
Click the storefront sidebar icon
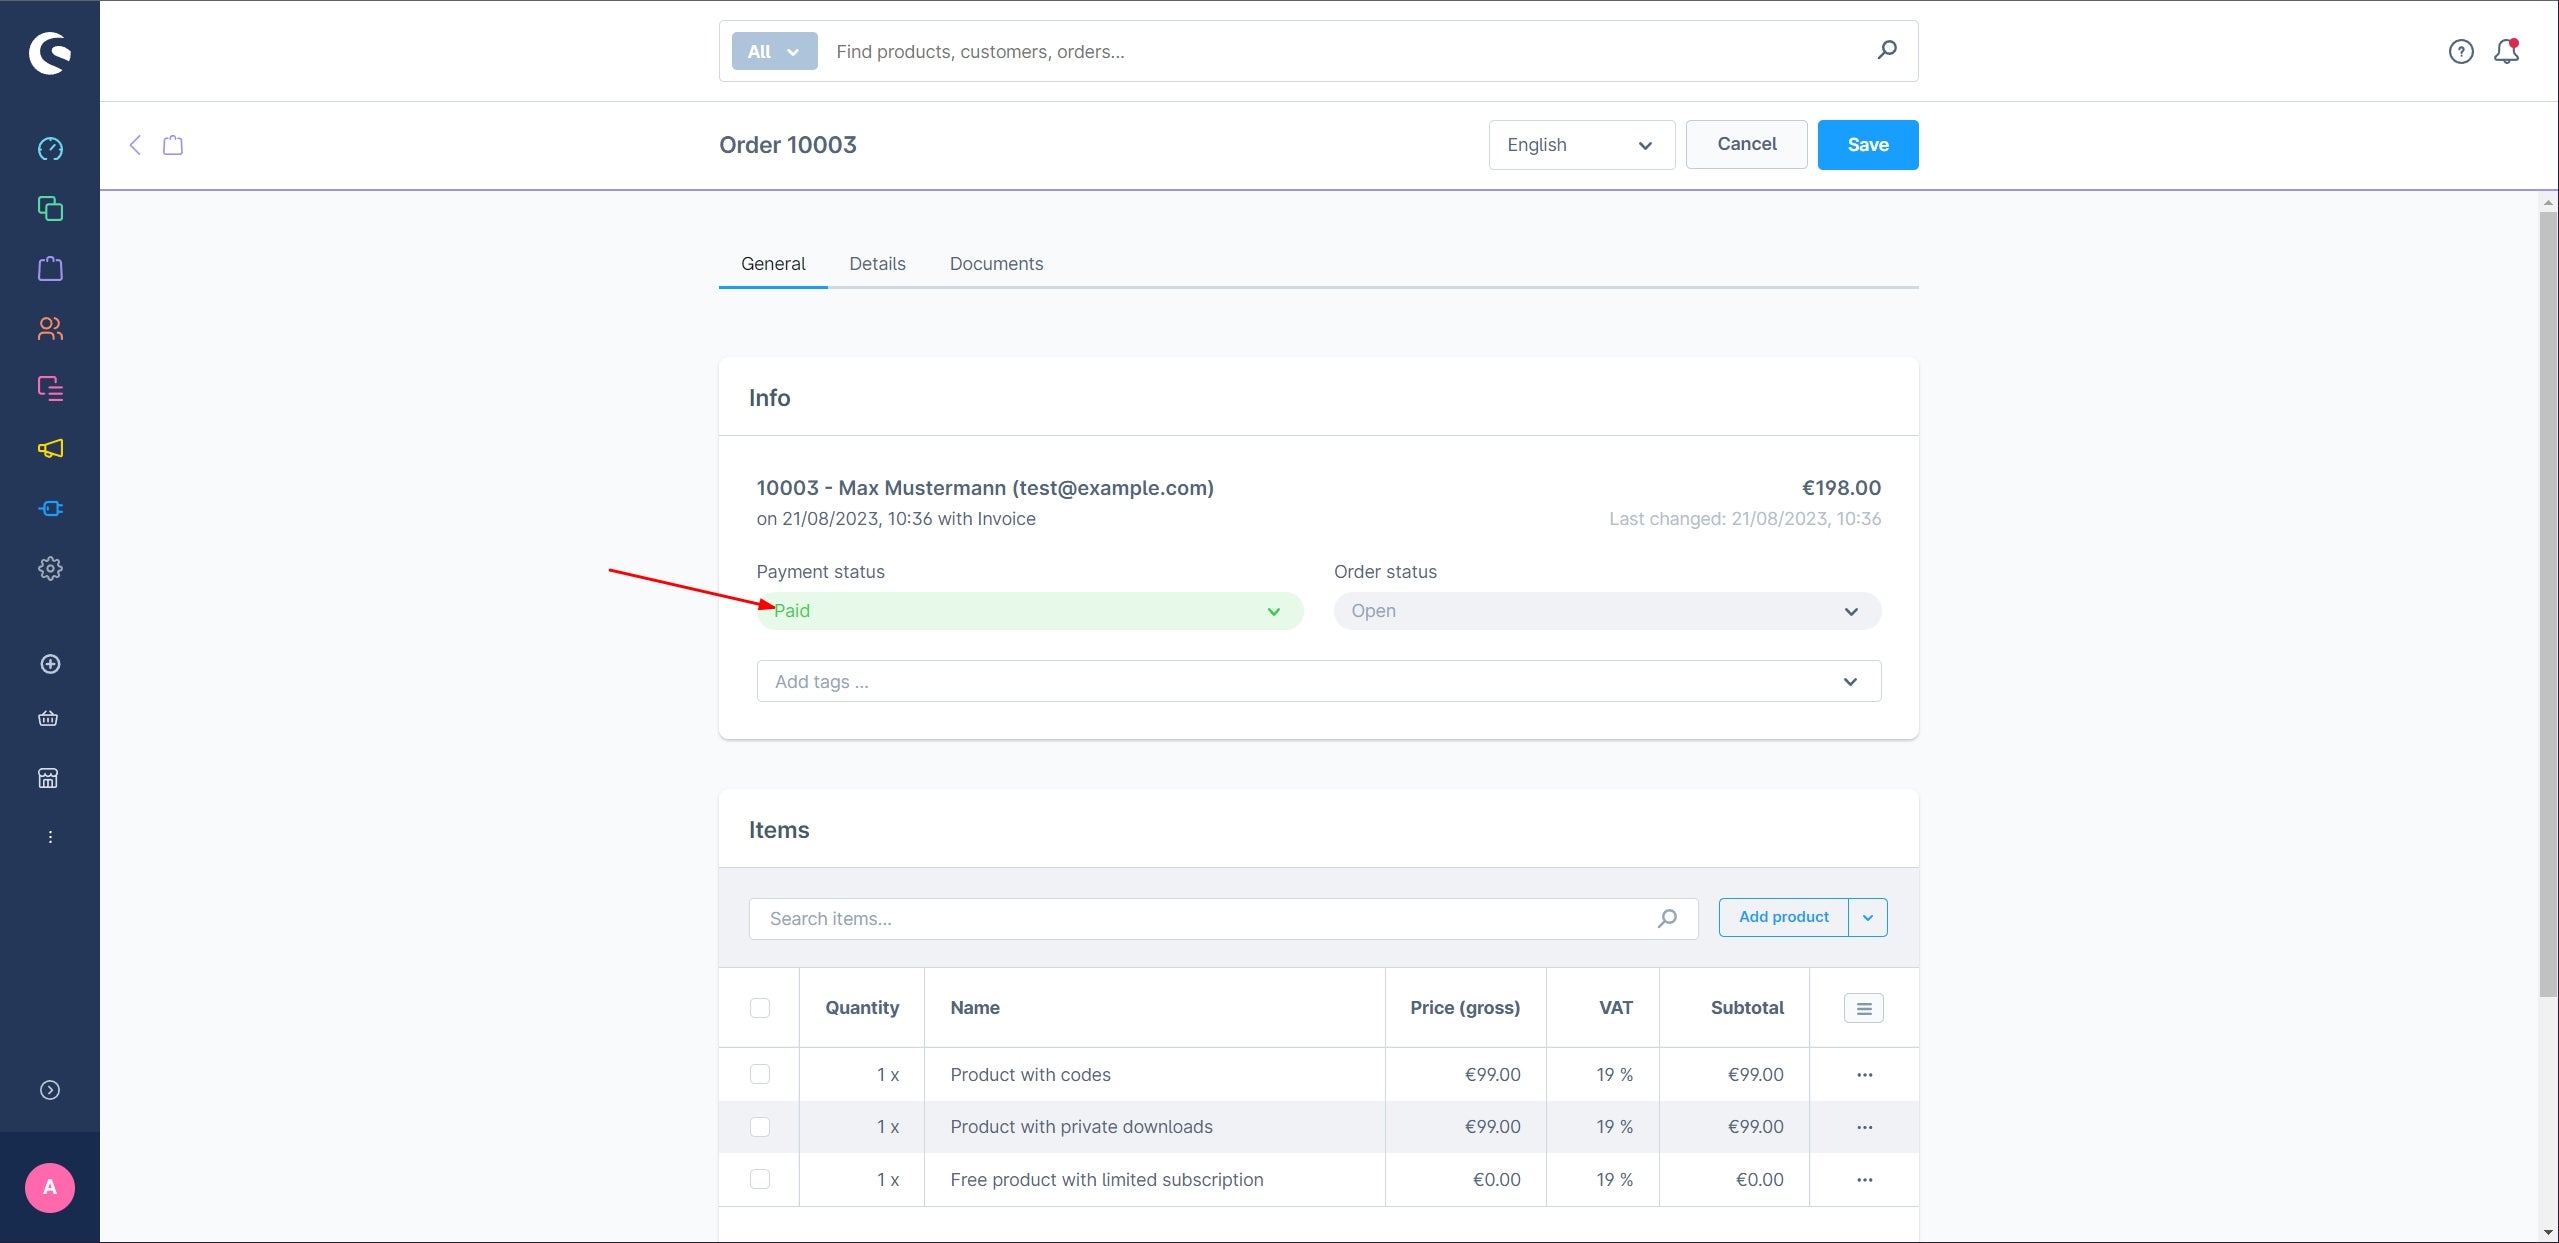[x=48, y=778]
